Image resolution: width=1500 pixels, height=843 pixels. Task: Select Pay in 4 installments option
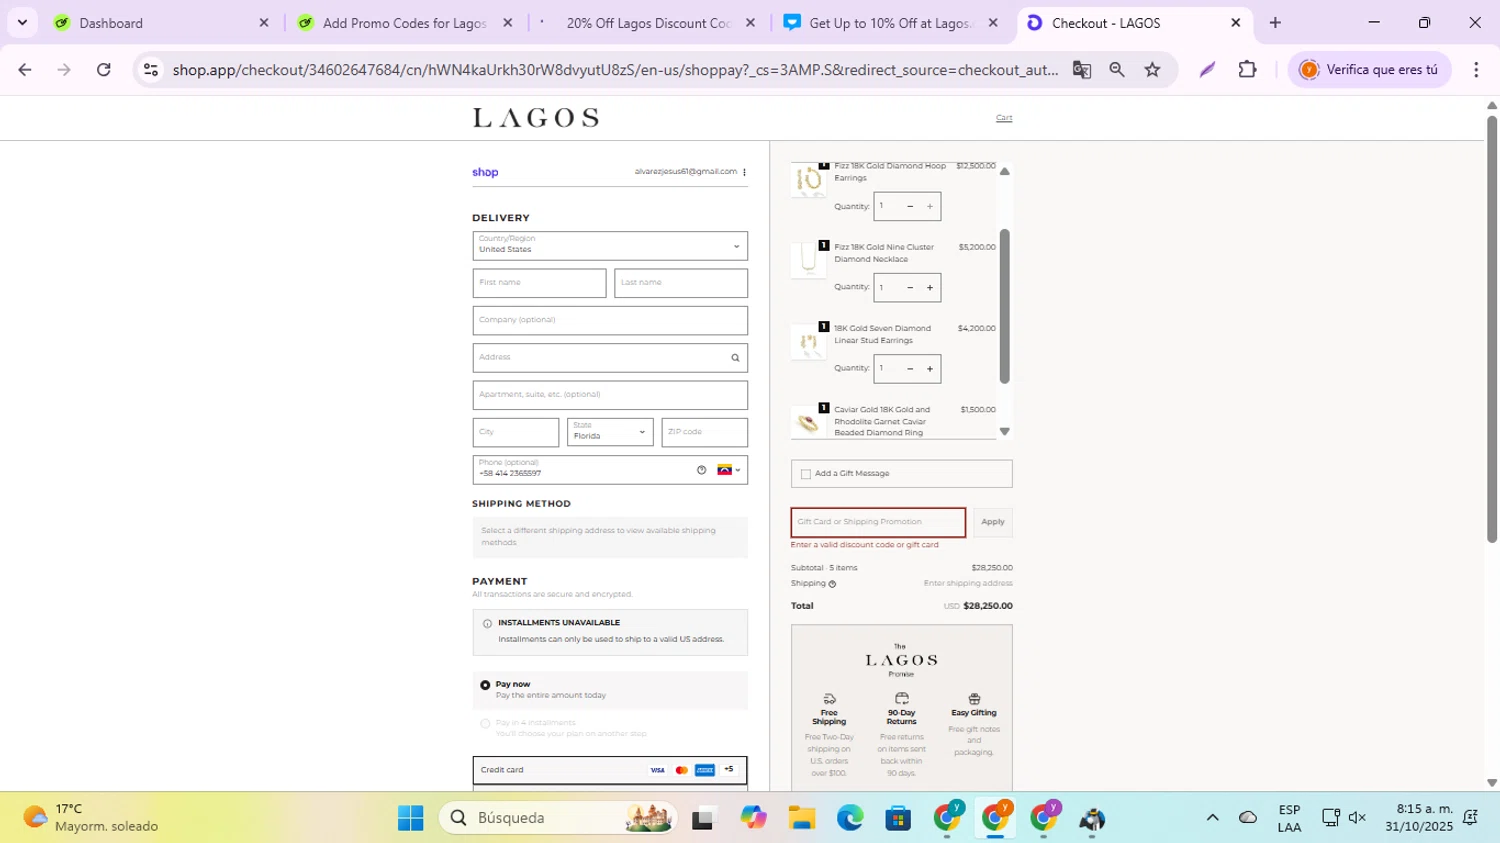point(485,723)
